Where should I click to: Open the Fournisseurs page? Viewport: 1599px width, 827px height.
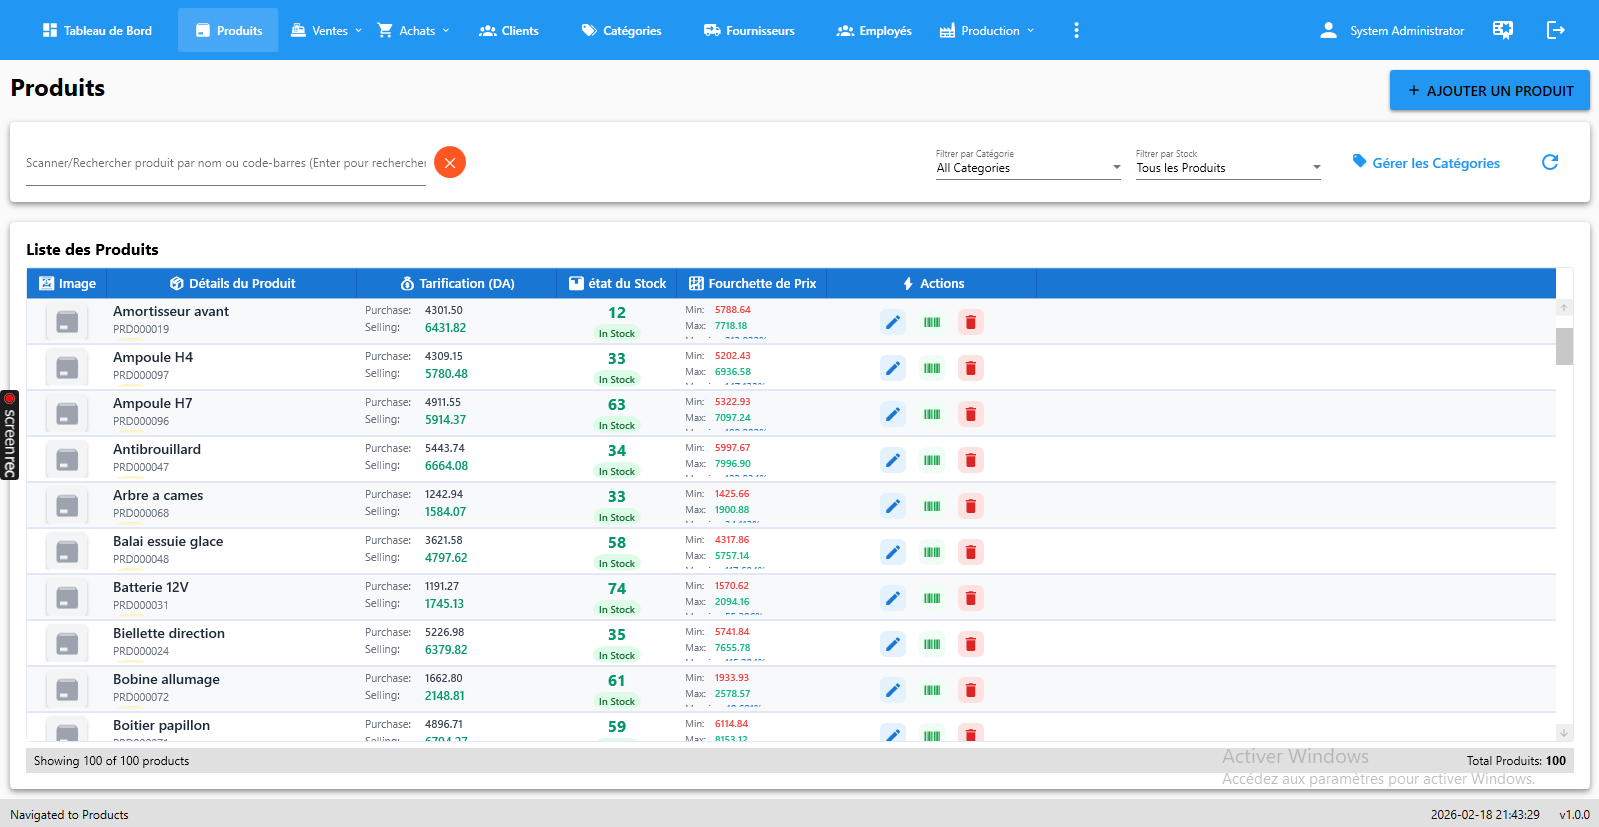click(749, 30)
